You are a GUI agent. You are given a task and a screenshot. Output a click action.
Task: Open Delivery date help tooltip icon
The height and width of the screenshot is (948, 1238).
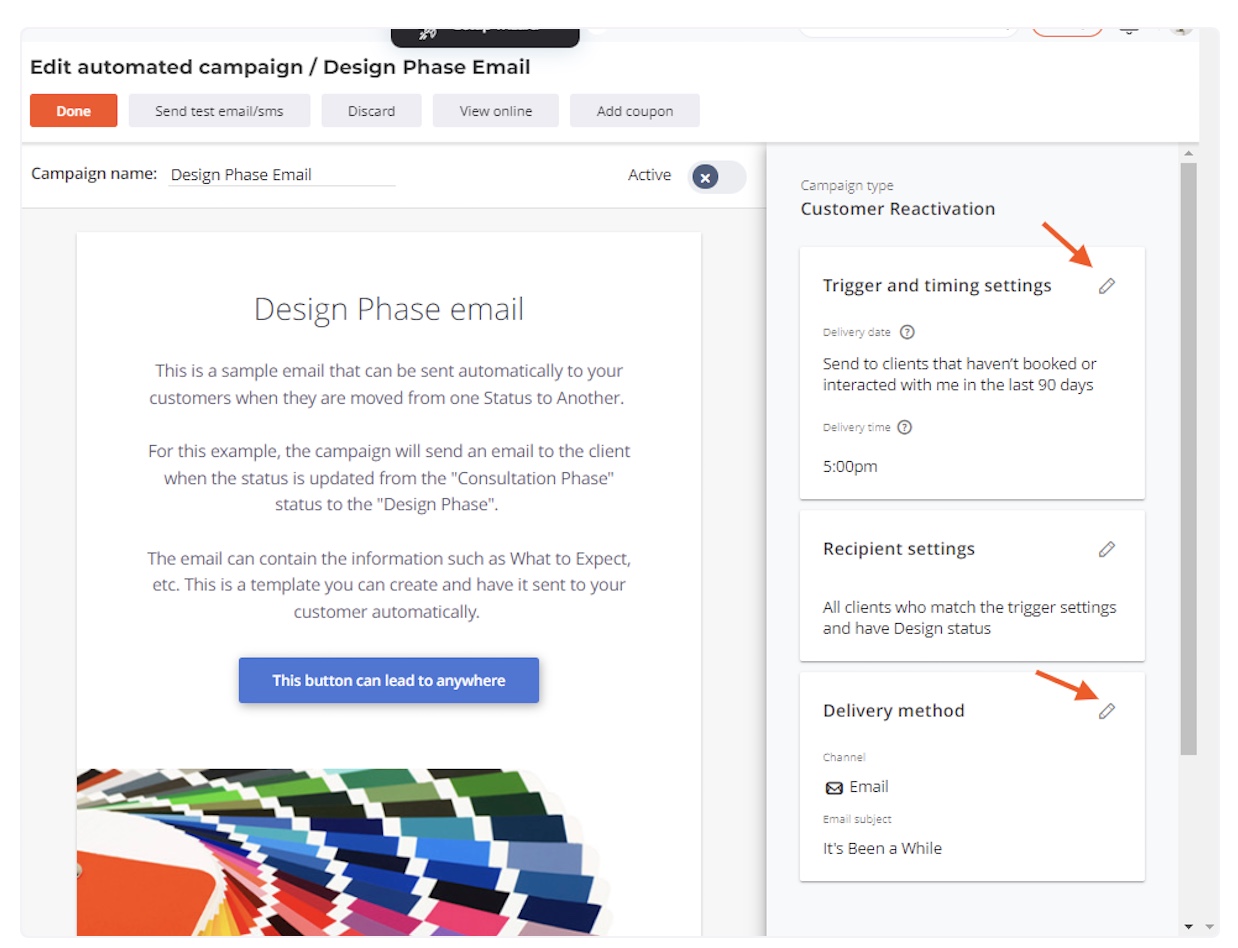(x=907, y=332)
